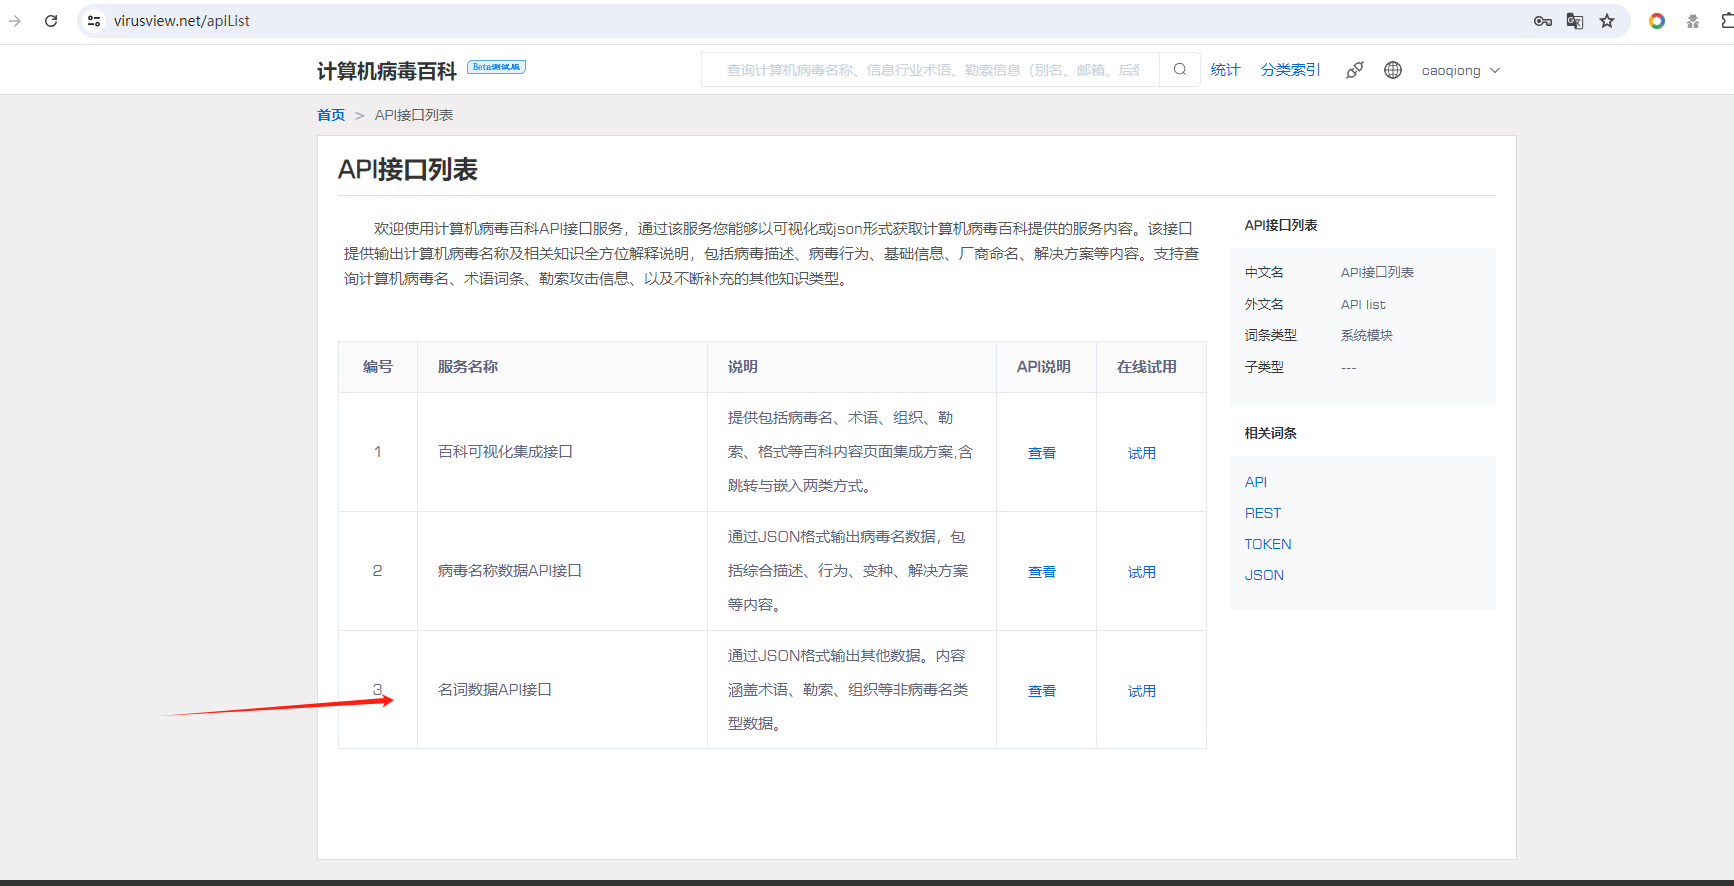Click API接口列表 breadcrumb text
Viewport: 1734px width, 886px height.
(x=414, y=115)
